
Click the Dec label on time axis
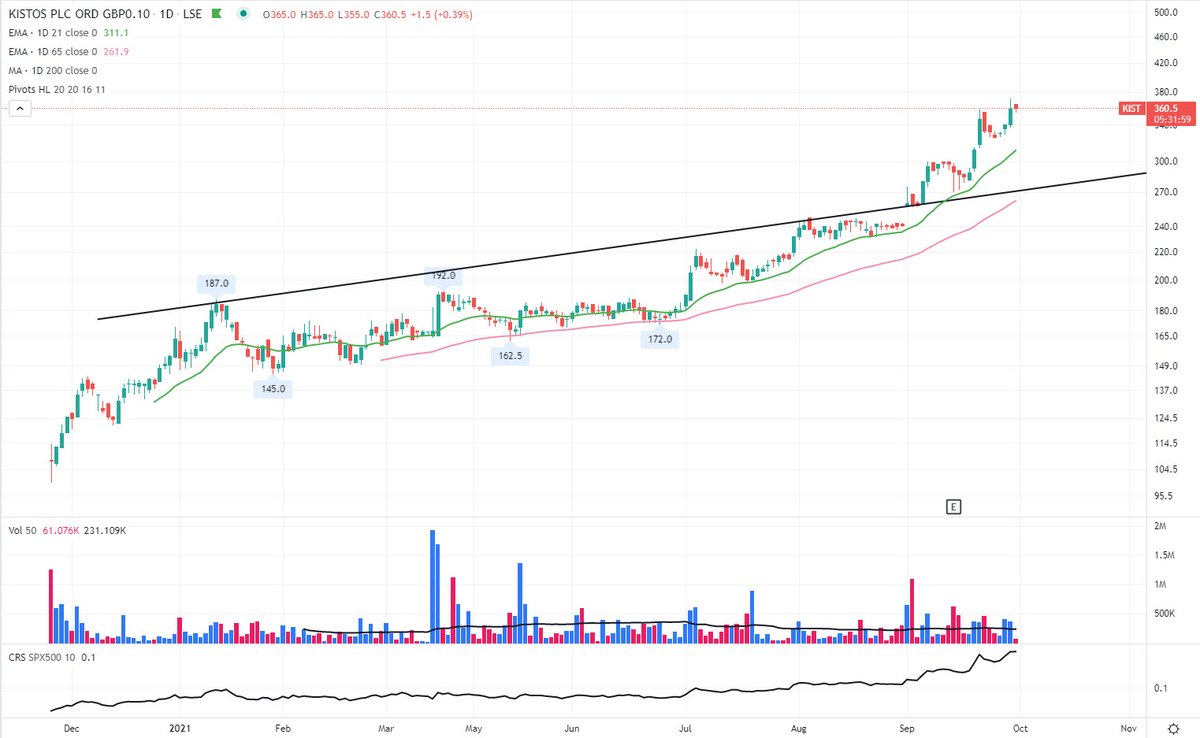[72, 727]
